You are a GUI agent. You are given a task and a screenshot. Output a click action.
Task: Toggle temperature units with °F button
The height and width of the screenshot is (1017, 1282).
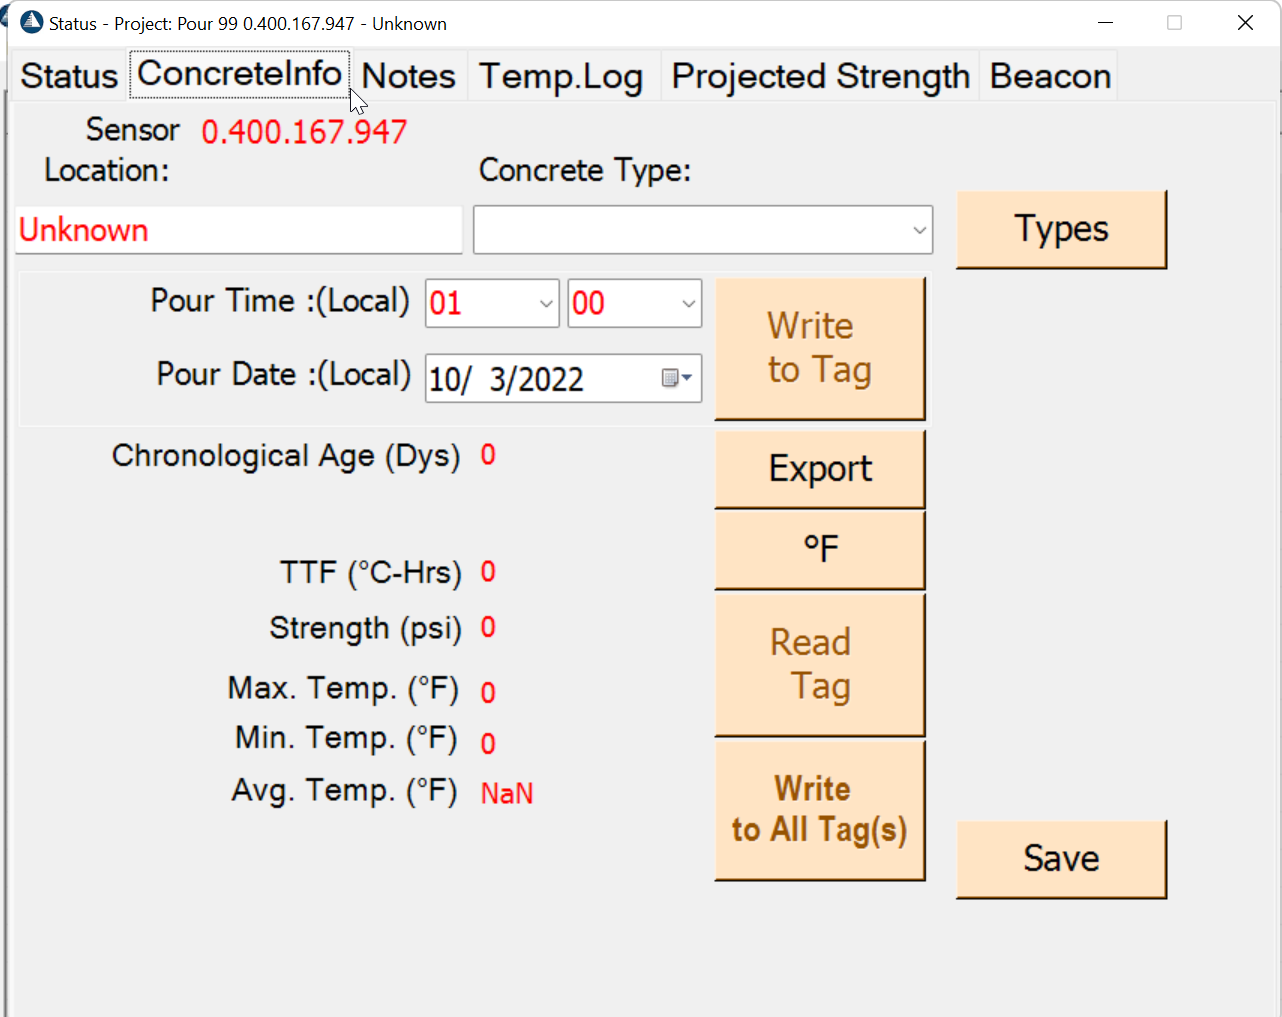click(820, 550)
